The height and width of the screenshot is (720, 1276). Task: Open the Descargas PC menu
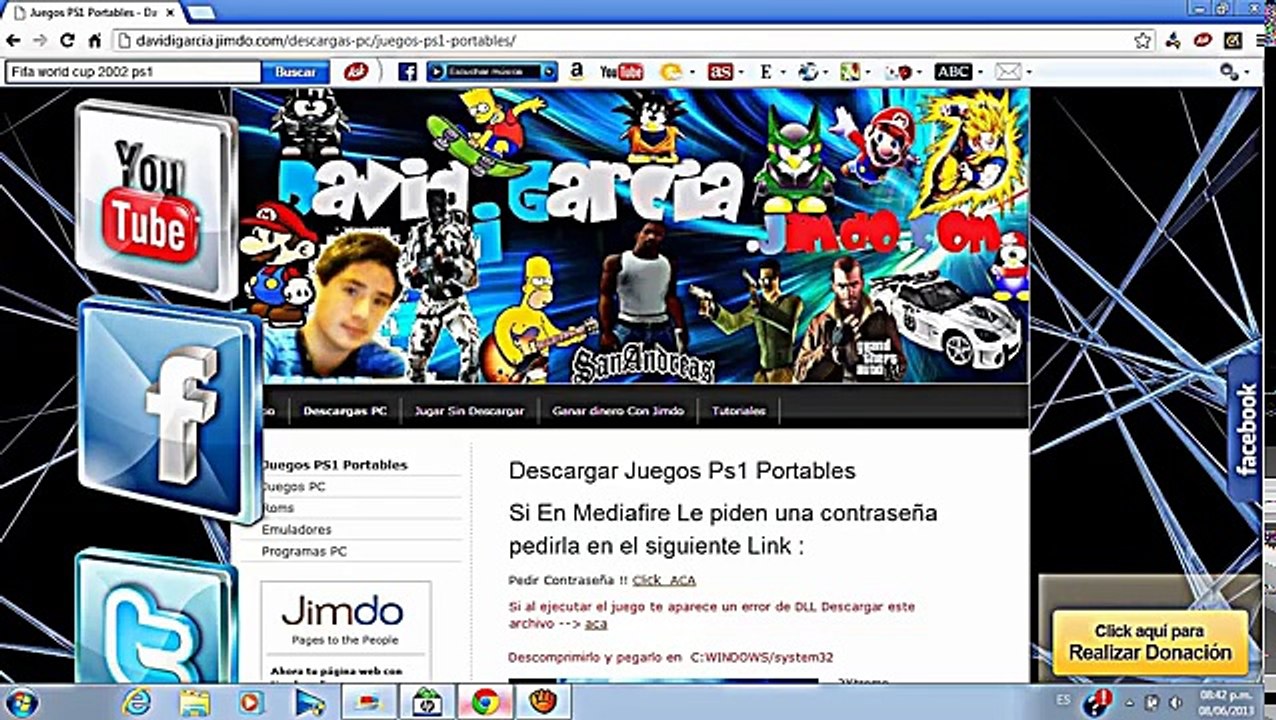point(345,411)
